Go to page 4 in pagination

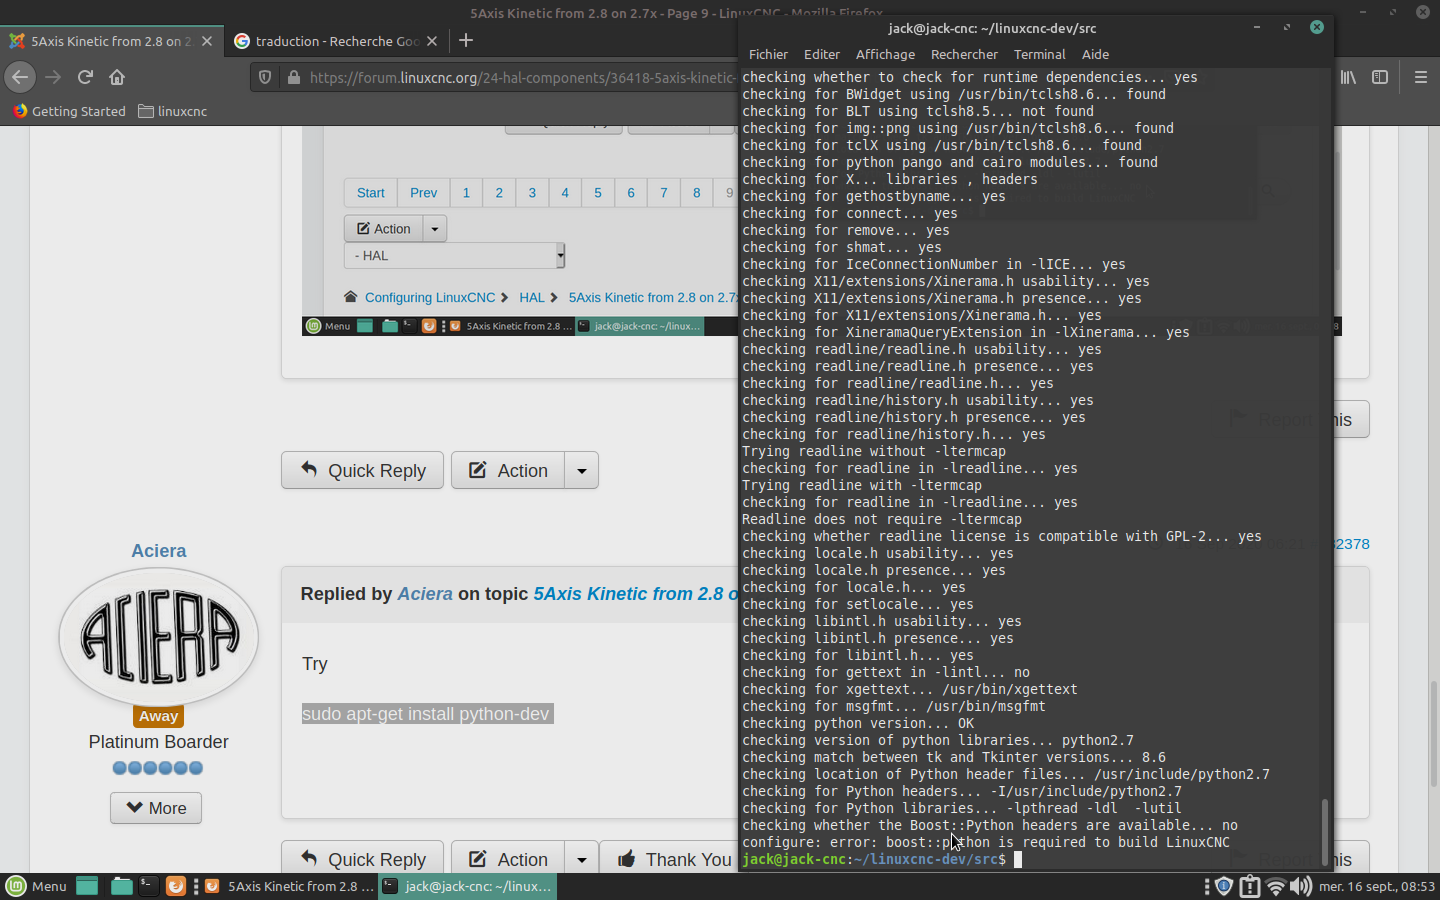(565, 193)
